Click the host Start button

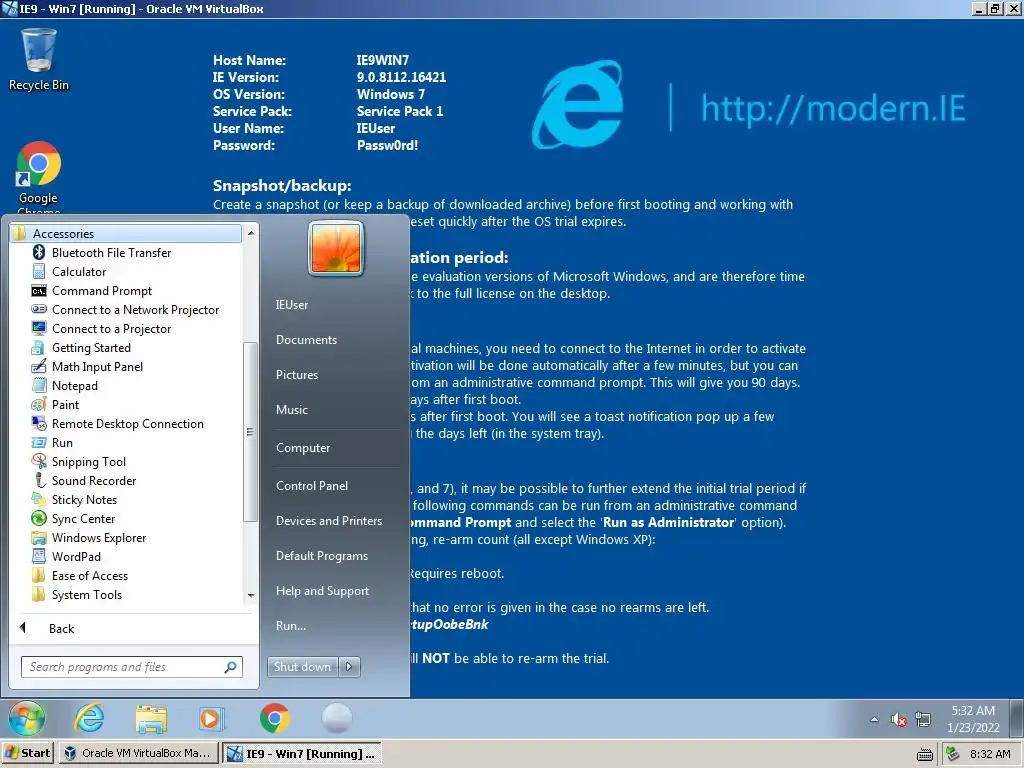[x=27, y=753]
